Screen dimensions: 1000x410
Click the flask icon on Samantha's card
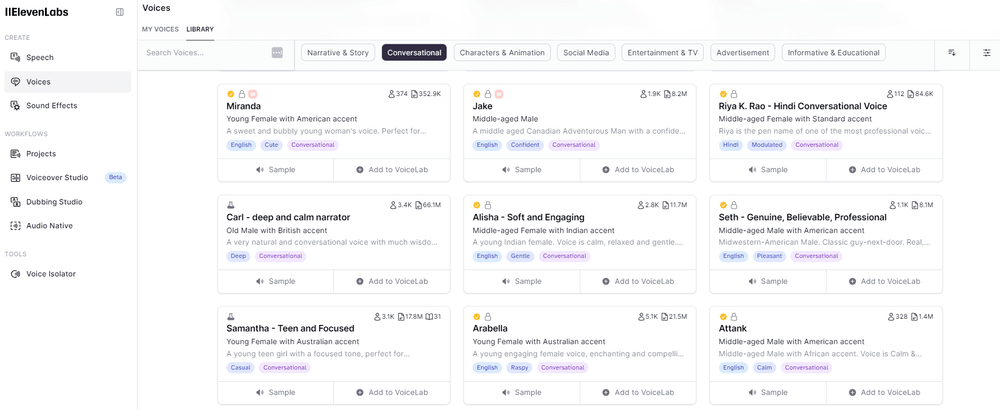(231, 316)
